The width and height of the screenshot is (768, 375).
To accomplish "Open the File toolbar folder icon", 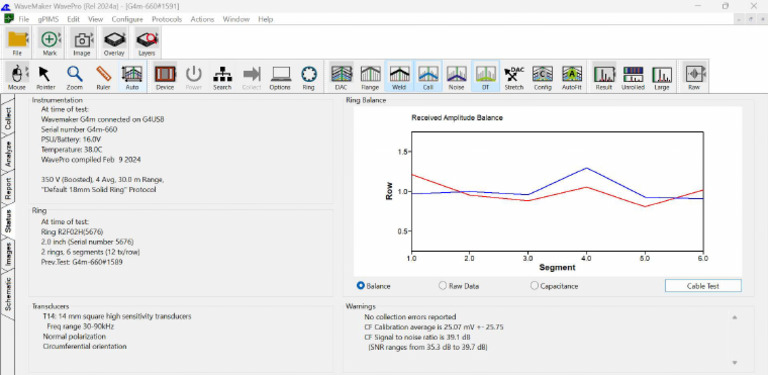I will pyautogui.click(x=17, y=43).
